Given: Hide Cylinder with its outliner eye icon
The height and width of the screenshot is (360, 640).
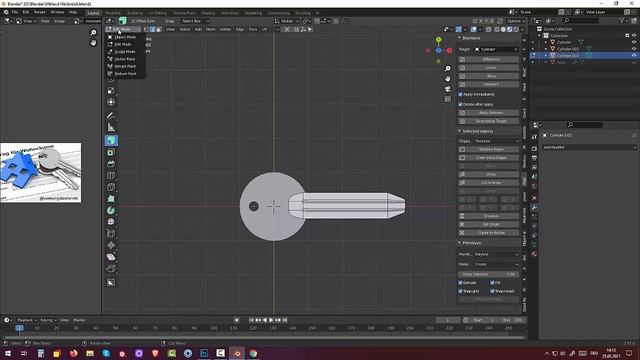Looking at the screenshot, I should coord(634,42).
